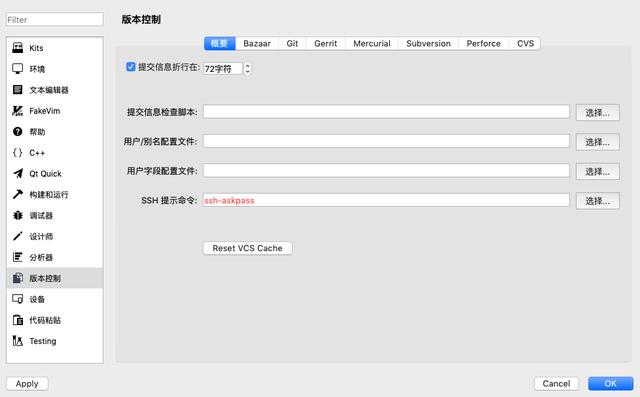Click the Reset VCS Cache button
640x397 pixels.
[247, 248]
